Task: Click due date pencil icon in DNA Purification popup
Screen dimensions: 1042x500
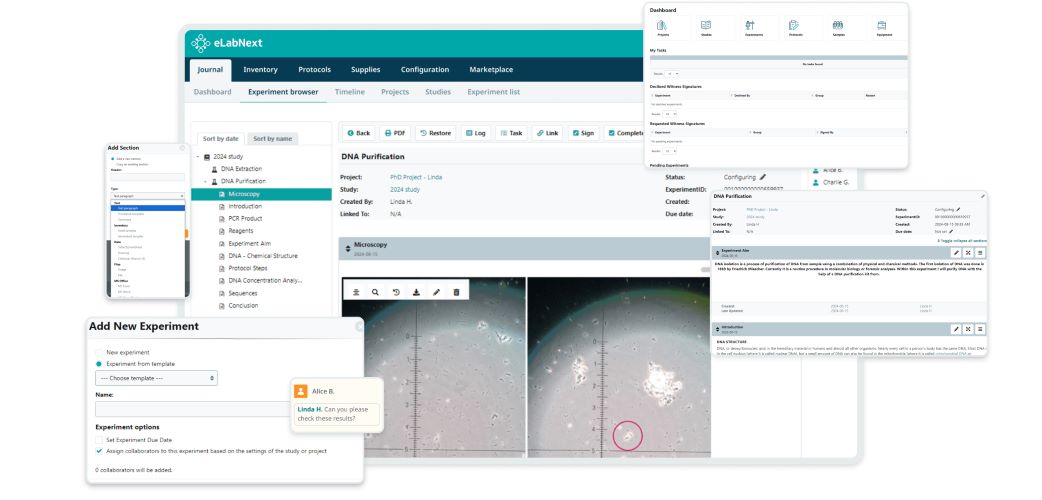Action: 951,231
